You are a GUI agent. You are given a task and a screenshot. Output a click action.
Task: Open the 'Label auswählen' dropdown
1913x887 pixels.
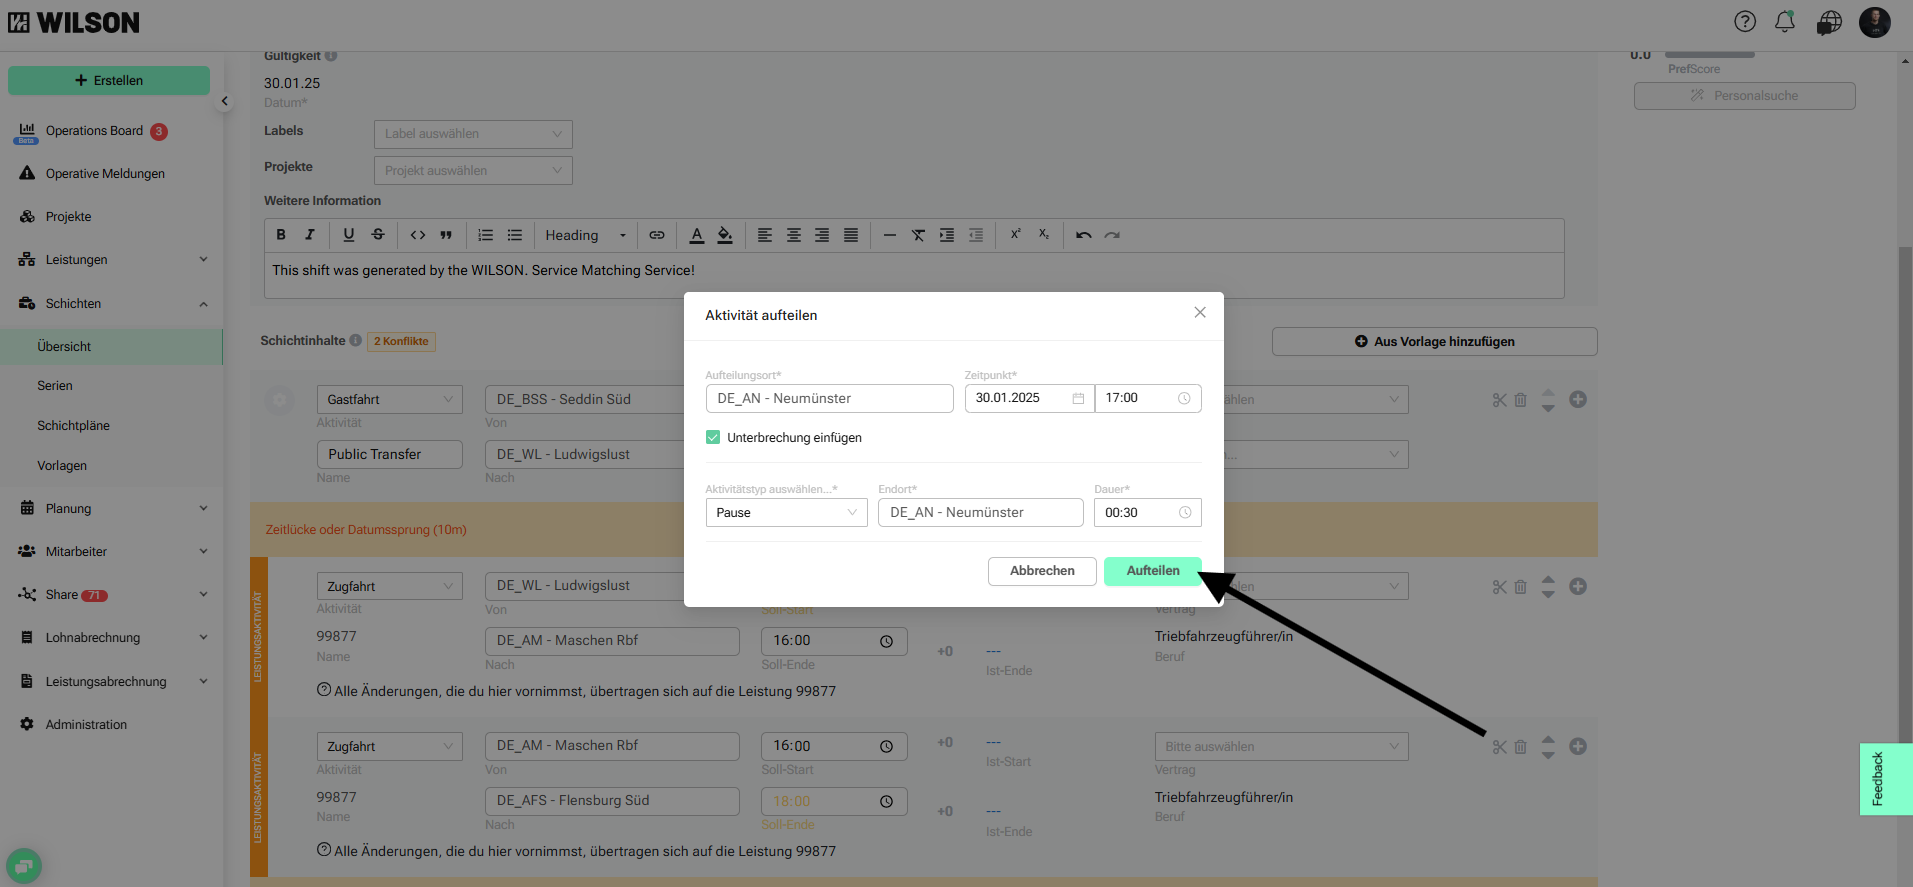click(473, 134)
